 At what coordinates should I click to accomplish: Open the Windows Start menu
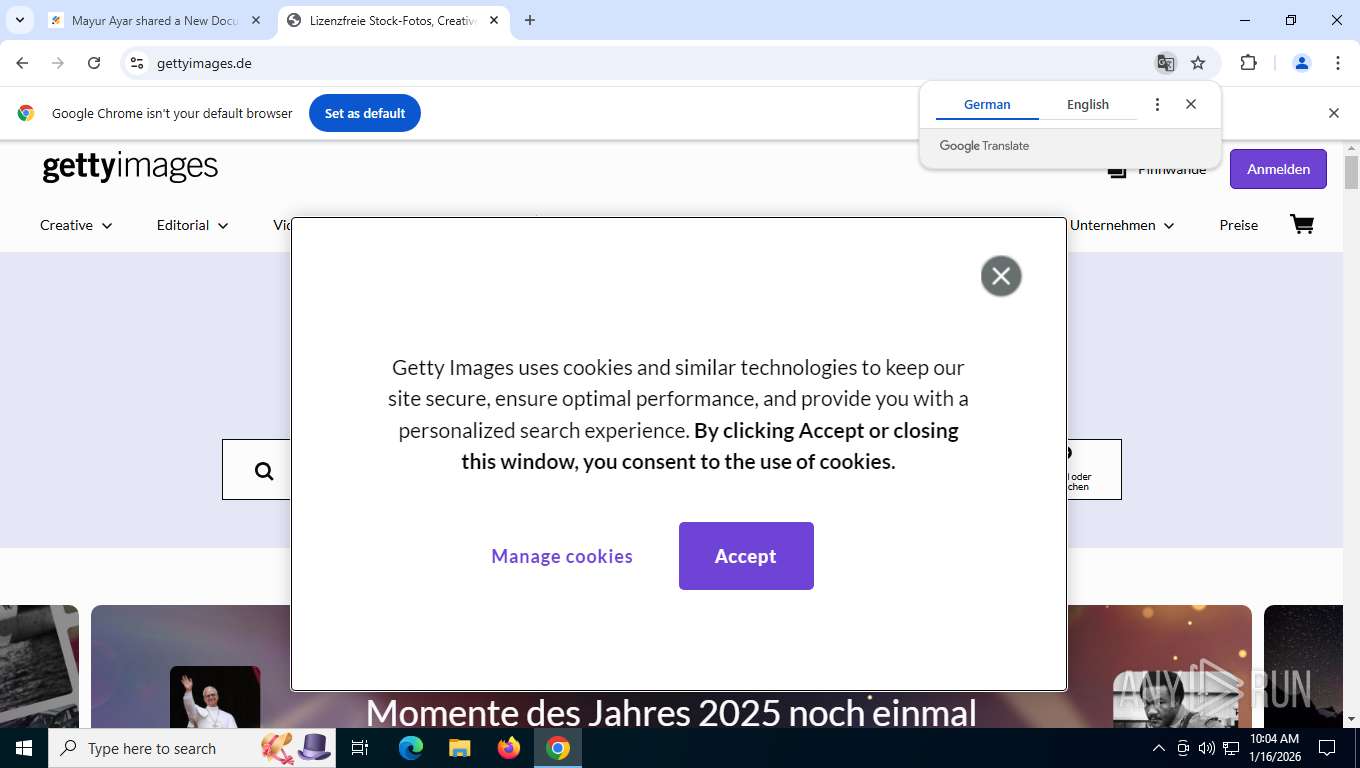[23, 748]
